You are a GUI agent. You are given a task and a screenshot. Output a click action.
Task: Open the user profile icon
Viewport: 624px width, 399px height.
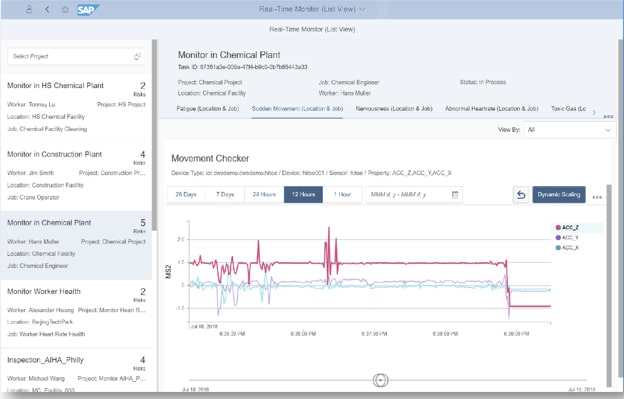(29, 9)
